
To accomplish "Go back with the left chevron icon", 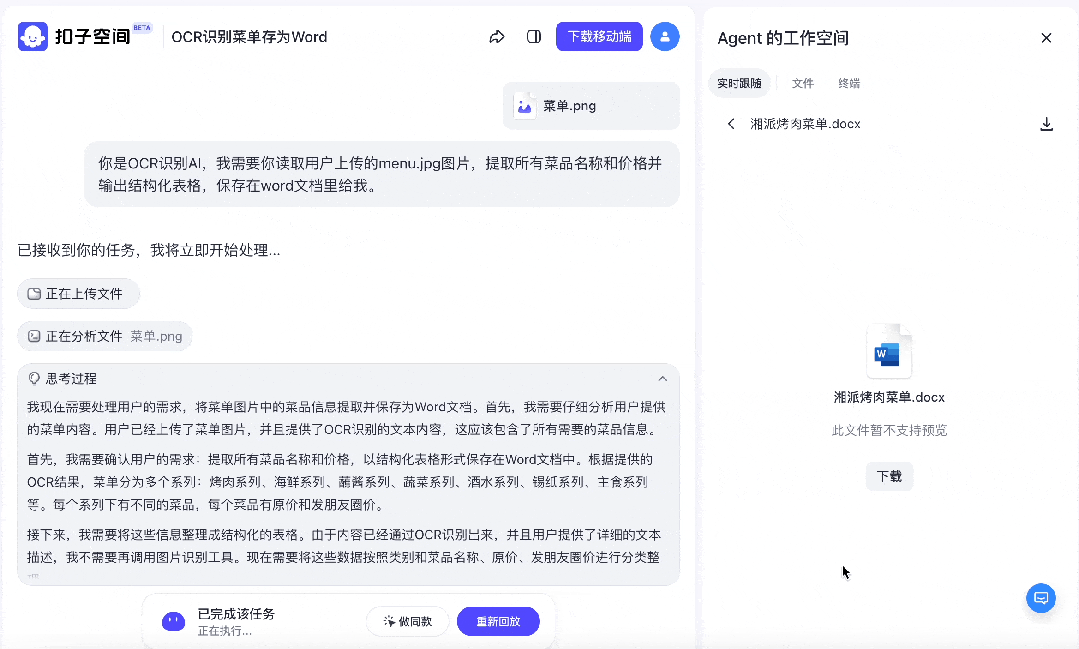I will click(x=731, y=124).
